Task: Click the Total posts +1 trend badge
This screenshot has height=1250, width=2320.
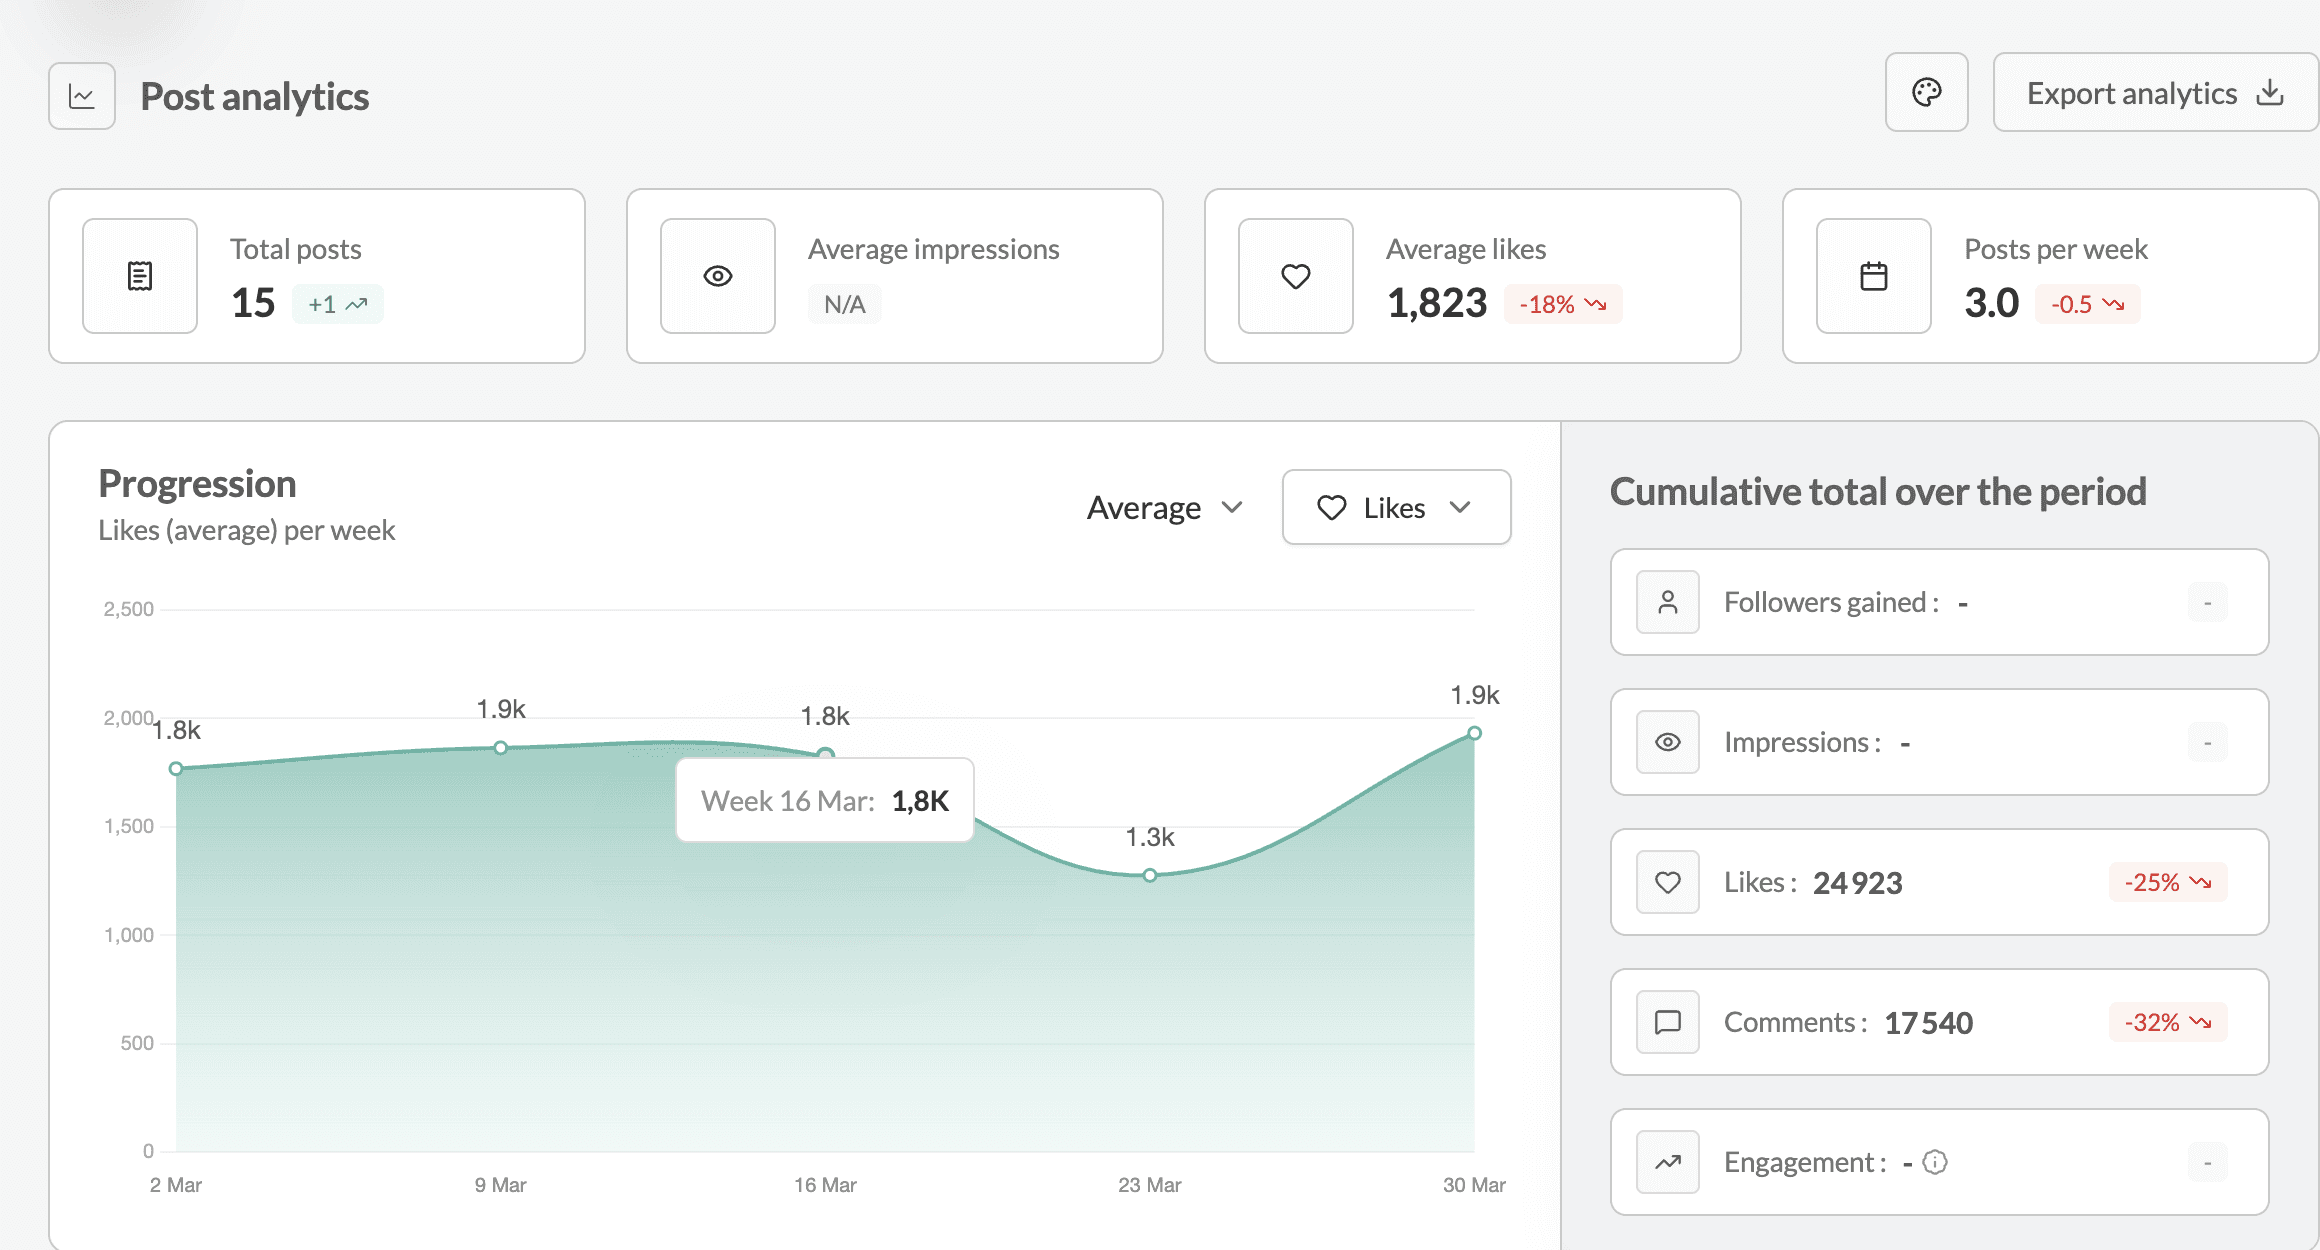Action: pyautogui.click(x=338, y=304)
